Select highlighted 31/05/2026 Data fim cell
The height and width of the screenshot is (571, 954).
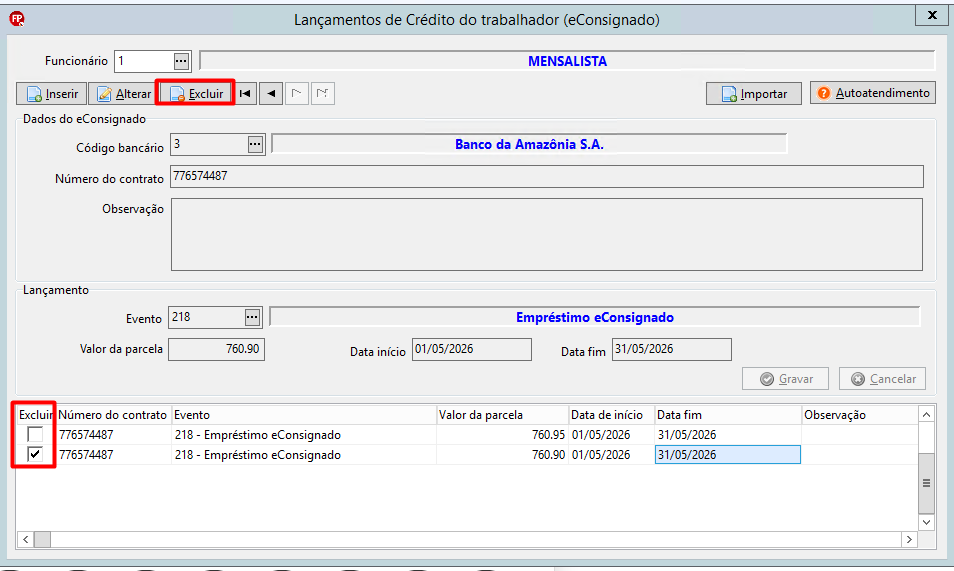coord(728,455)
